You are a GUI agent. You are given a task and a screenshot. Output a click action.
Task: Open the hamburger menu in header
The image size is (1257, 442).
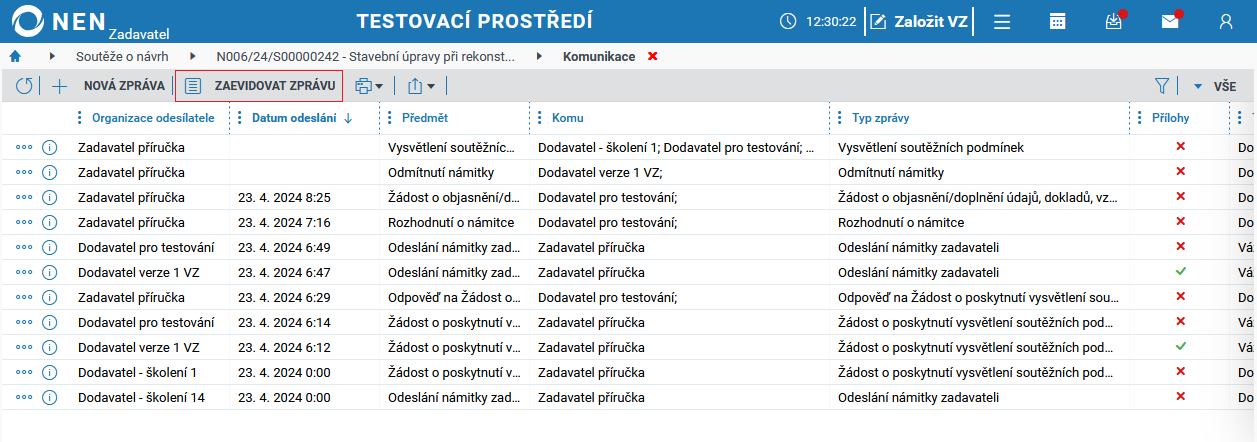pos(1002,21)
